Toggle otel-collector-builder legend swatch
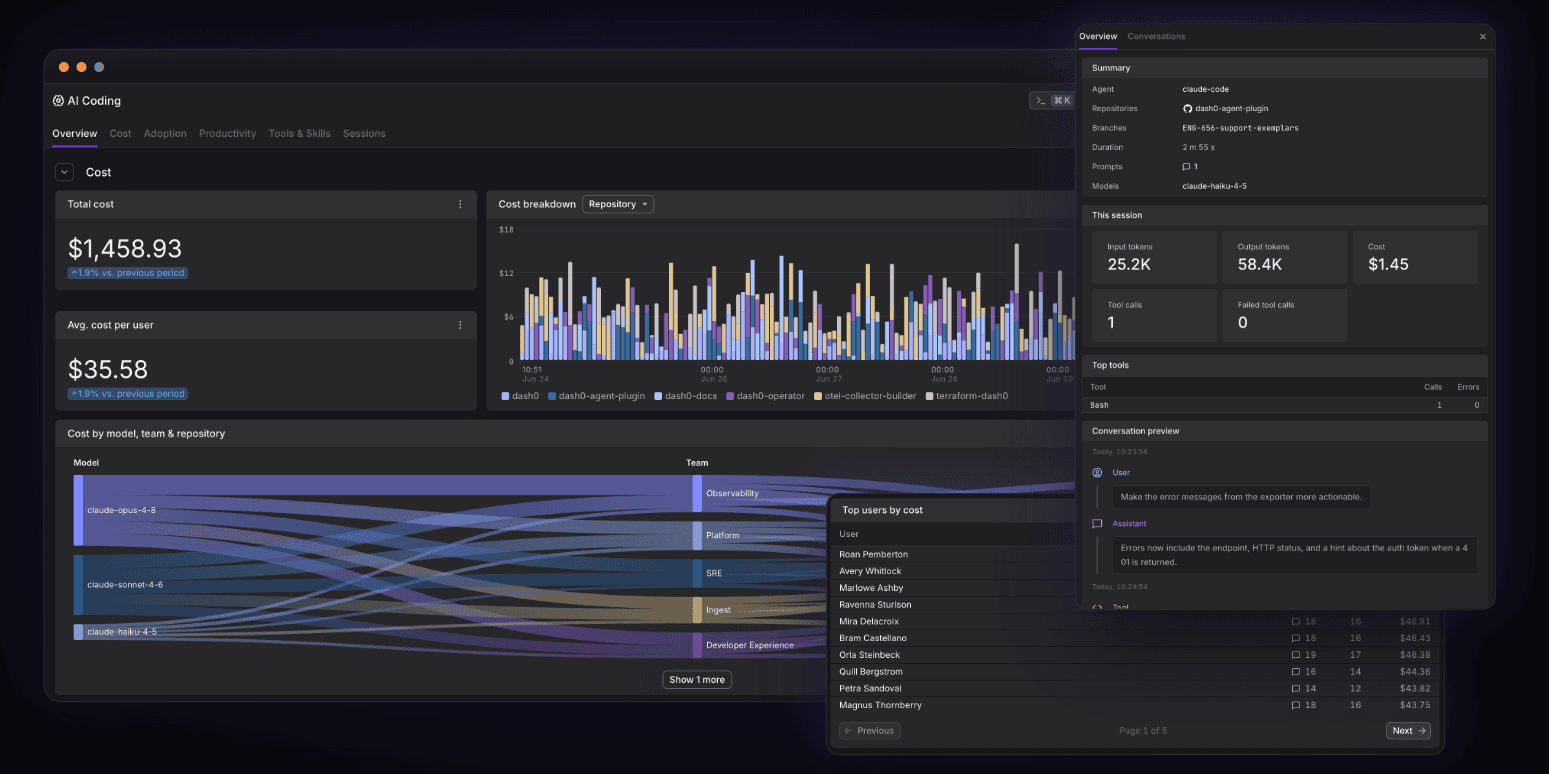The image size is (1549, 774). pos(817,396)
